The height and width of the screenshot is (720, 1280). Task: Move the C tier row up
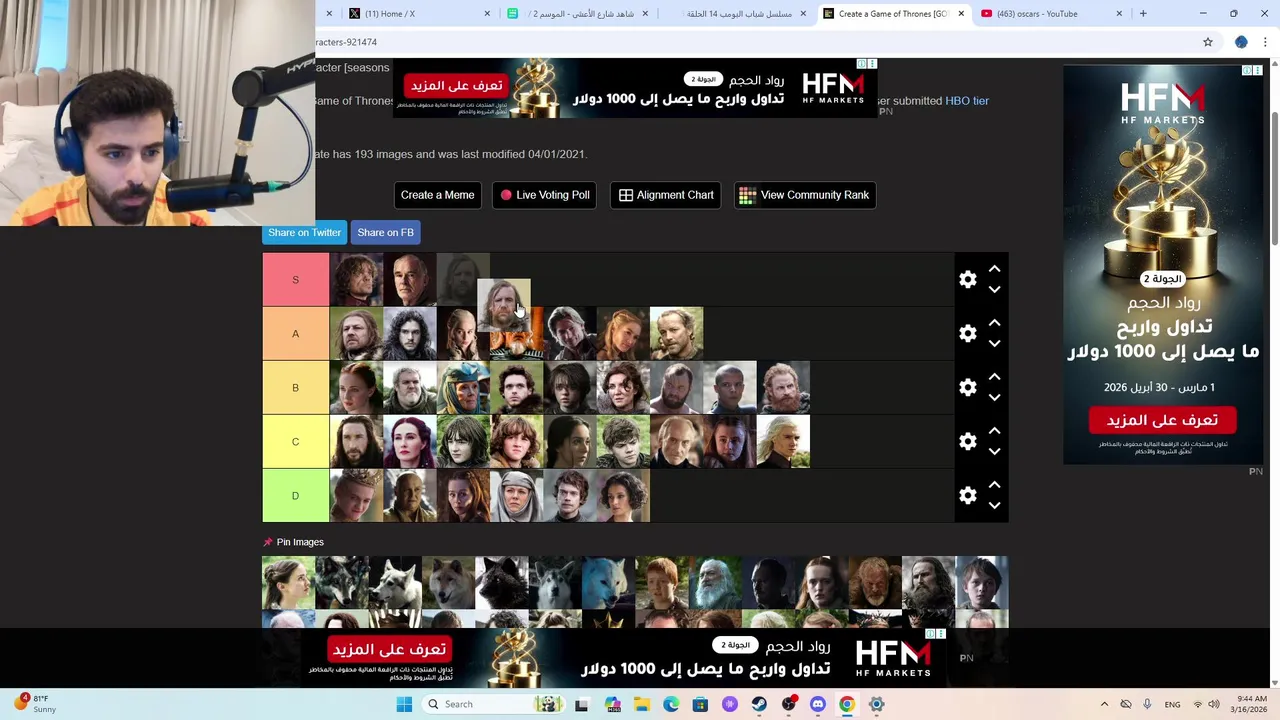pyautogui.click(x=994, y=431)
